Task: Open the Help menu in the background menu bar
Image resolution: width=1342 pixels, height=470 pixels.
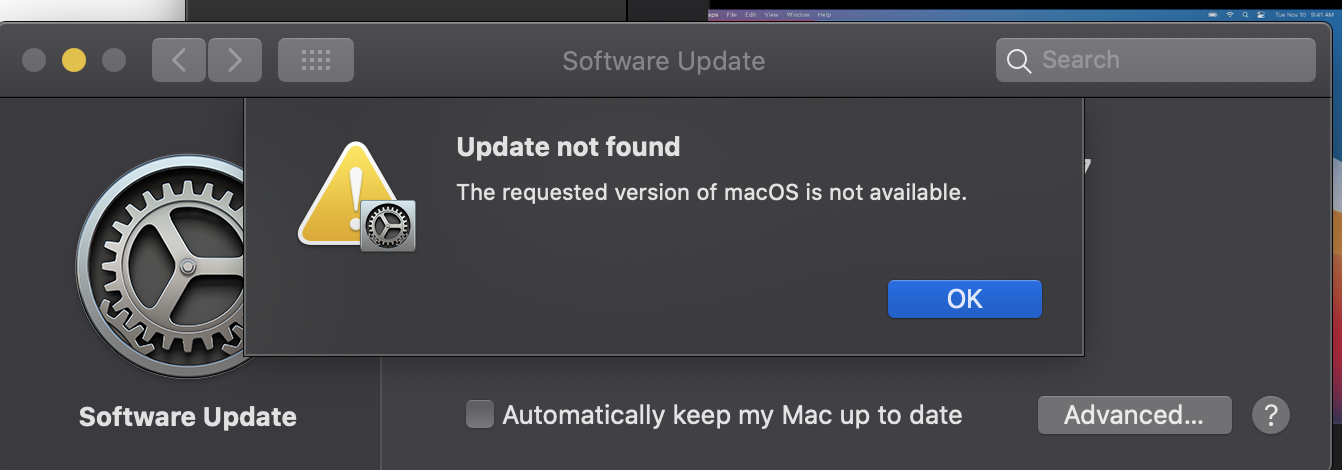Action: tap(824, 15)
